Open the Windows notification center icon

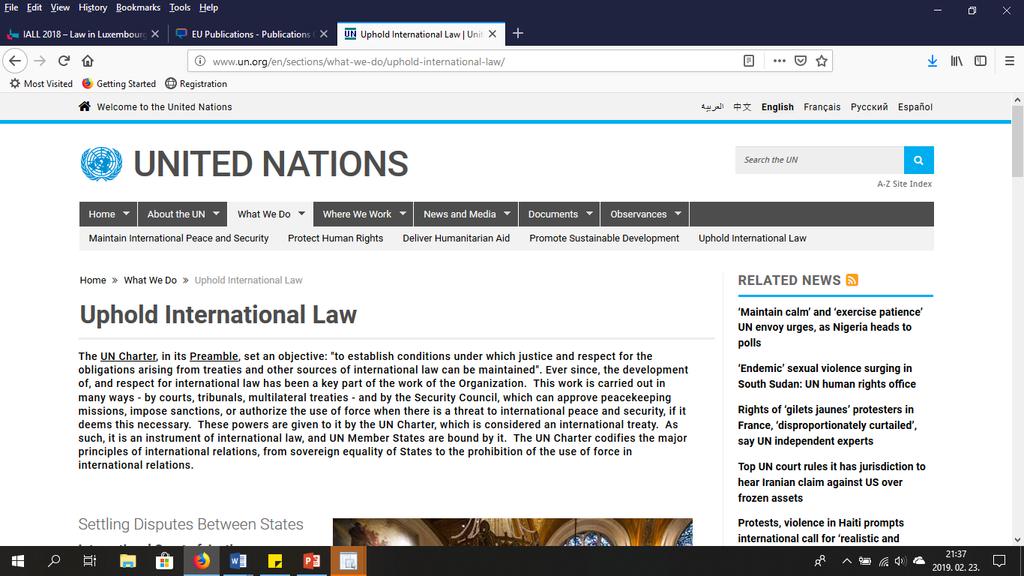(999, 561)
